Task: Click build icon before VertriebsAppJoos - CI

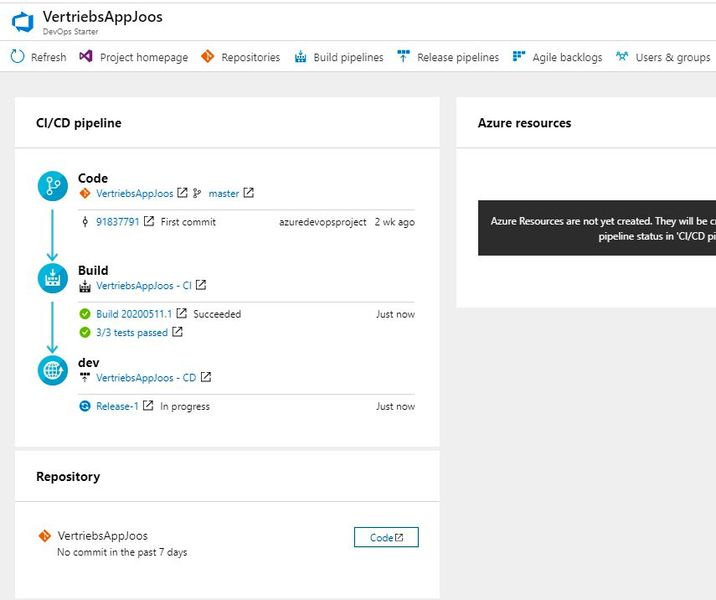Action: [85, 286]
